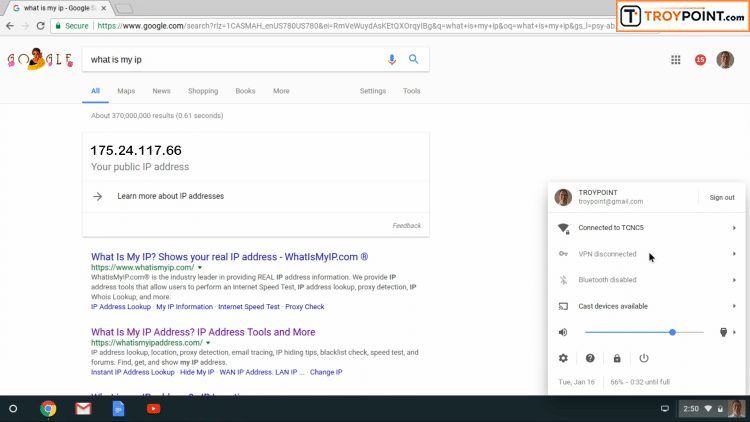Image resolution: width=750 pixels, height=422 pixels.
Task: Click the volume slider handle
Action: (673, 332)
